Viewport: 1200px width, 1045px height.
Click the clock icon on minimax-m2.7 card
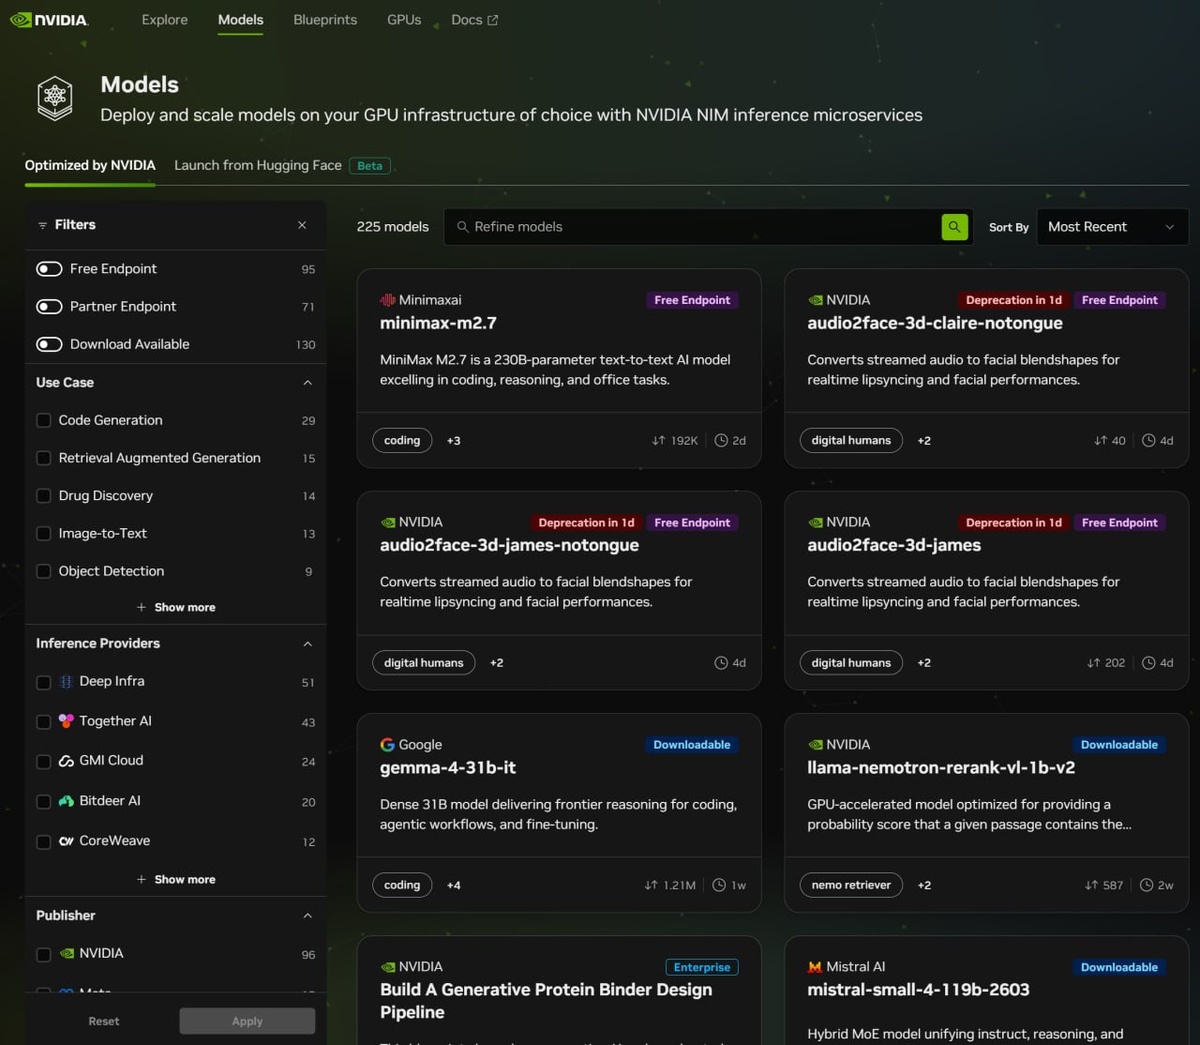point(721,440)
